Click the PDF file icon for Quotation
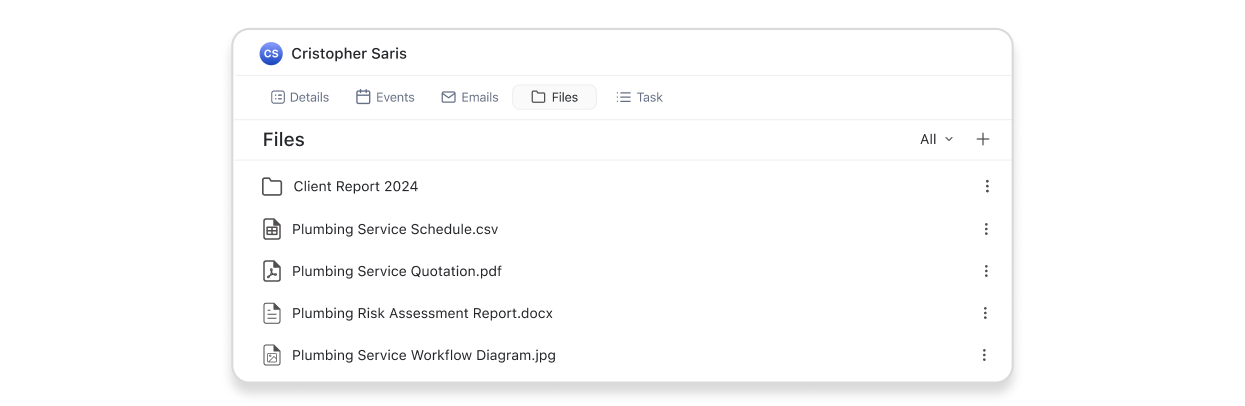Screen dimensions: 1245x406 (272, 271)
